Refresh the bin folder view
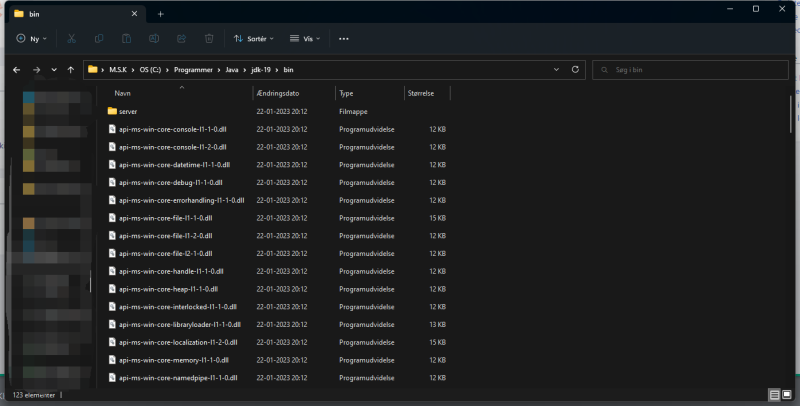Viewport: 800px width, 406px height. (575, 69)
